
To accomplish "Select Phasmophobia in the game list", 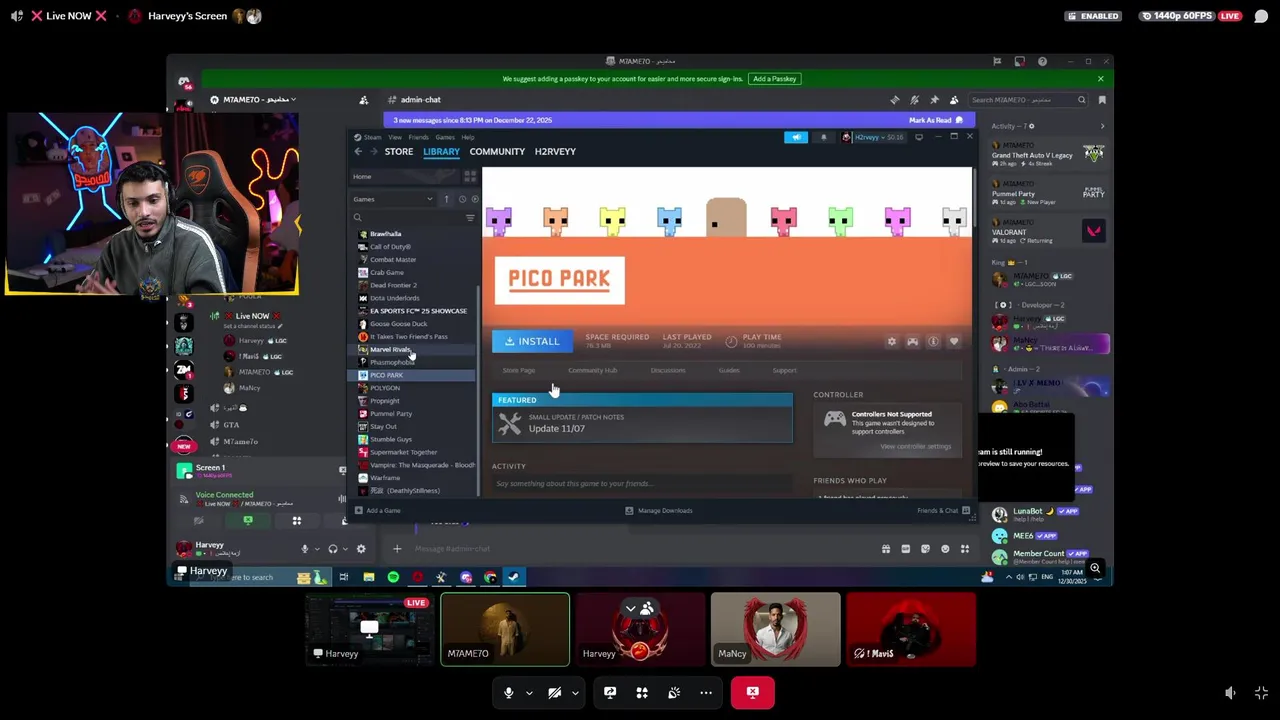I will click(x=391, y=362).
